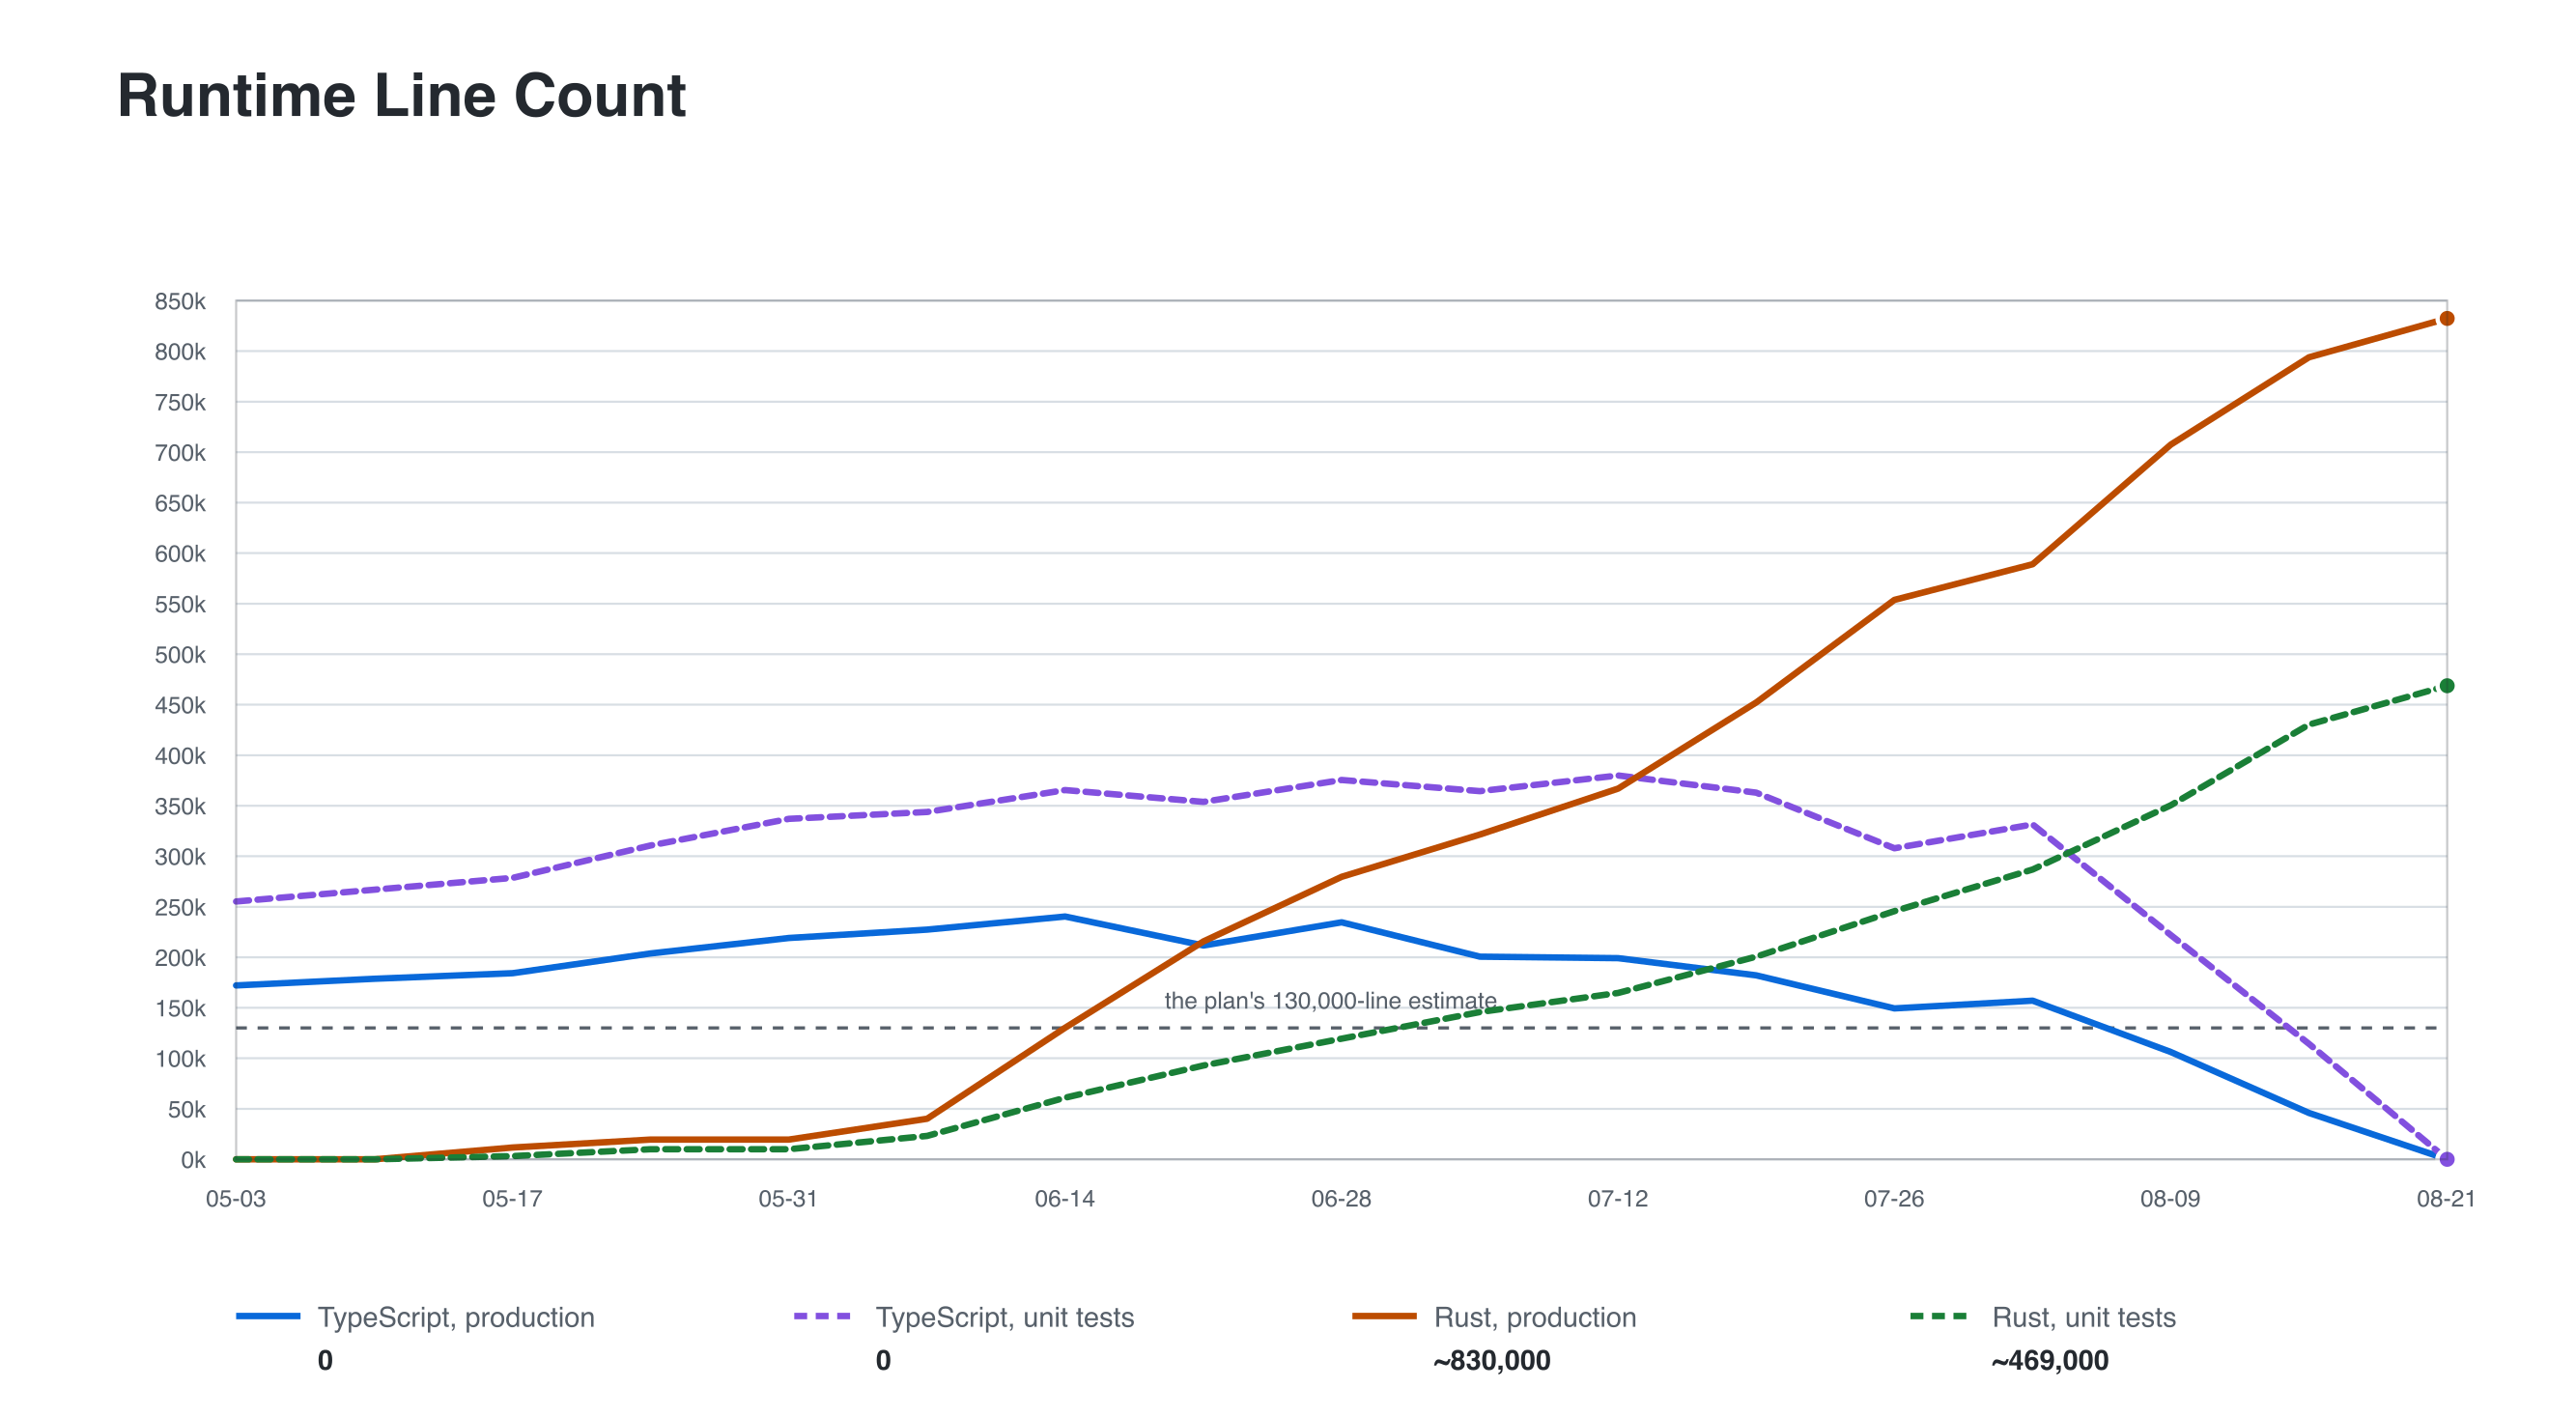Click the 100k y-axis label
The height and width of the screenshot is (1417, 2576).
180,1058
